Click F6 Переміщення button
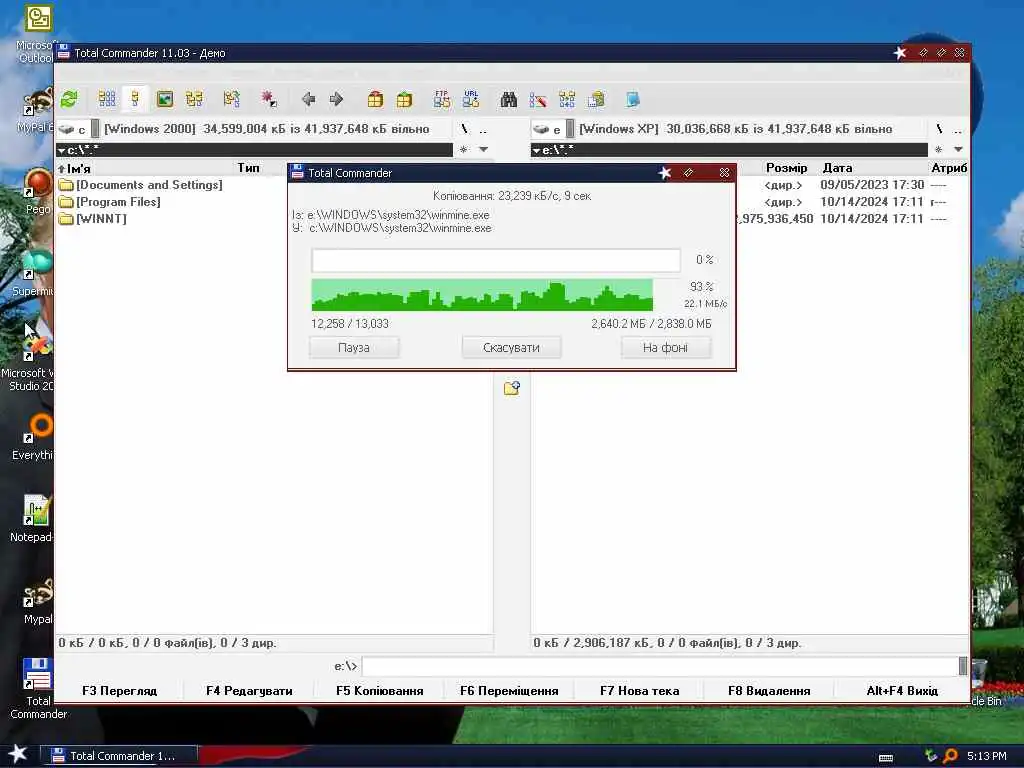Screen dimensions: 1024x768 509,691
